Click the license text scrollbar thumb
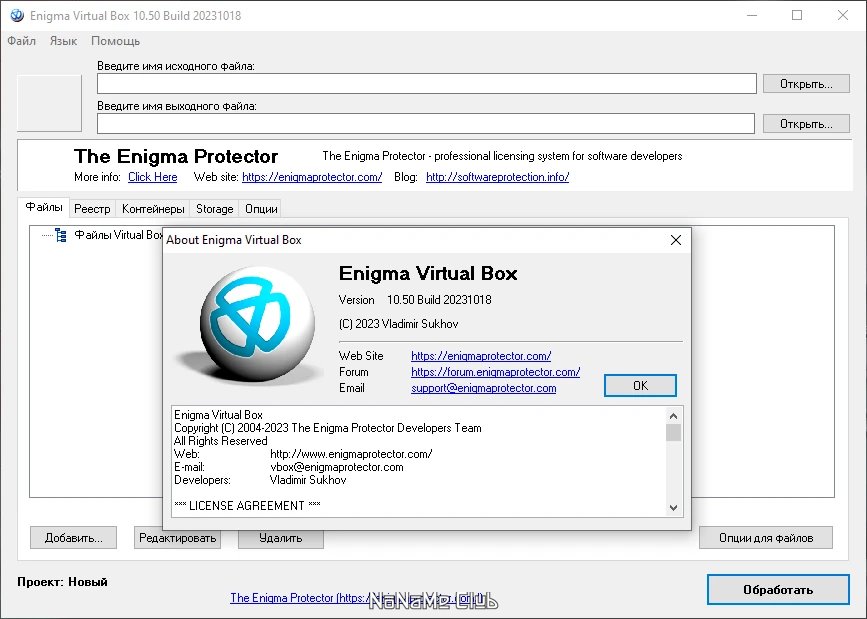867x619 pixels. (673, 433)
